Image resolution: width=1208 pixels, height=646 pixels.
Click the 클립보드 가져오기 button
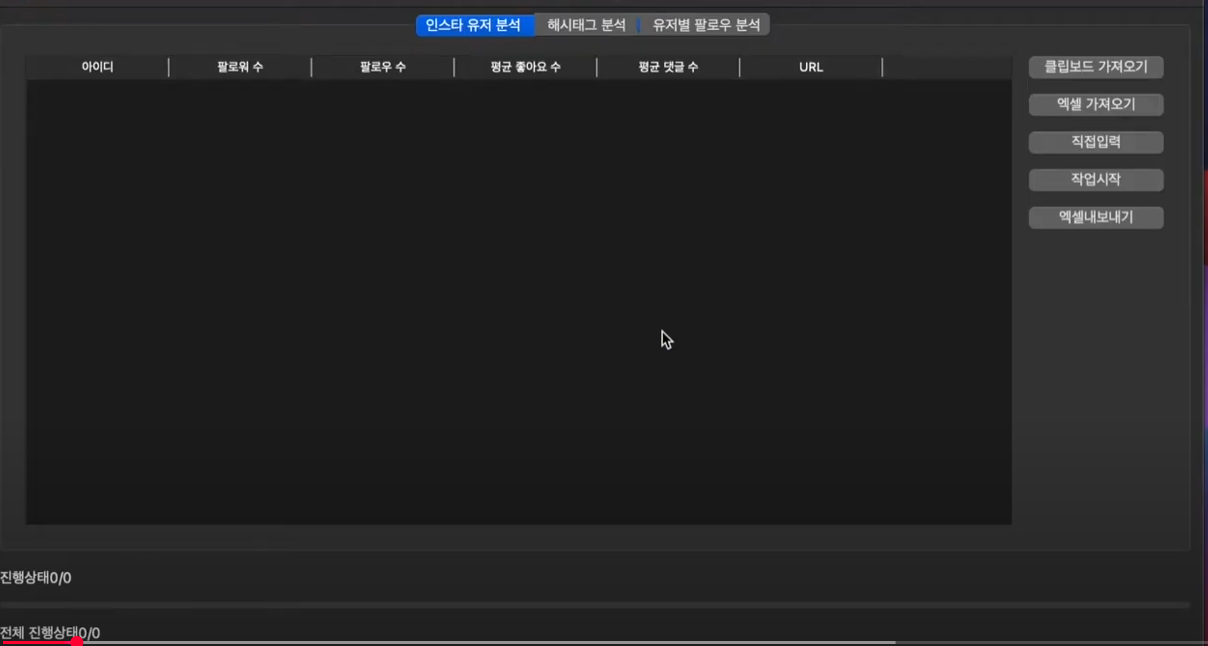coord(1095,67)
